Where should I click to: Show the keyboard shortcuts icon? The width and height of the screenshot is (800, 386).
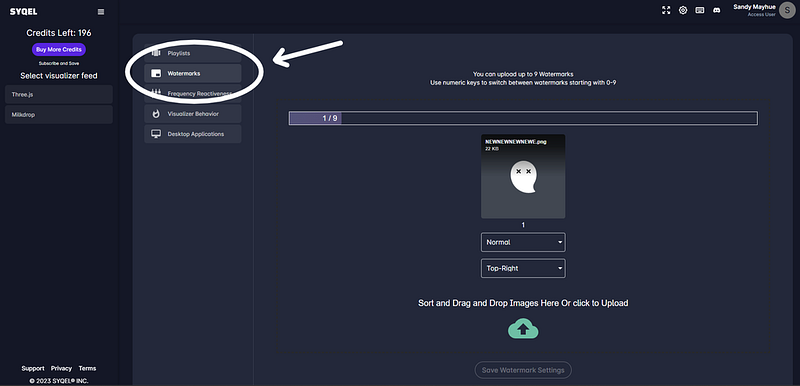coord(700,10)
